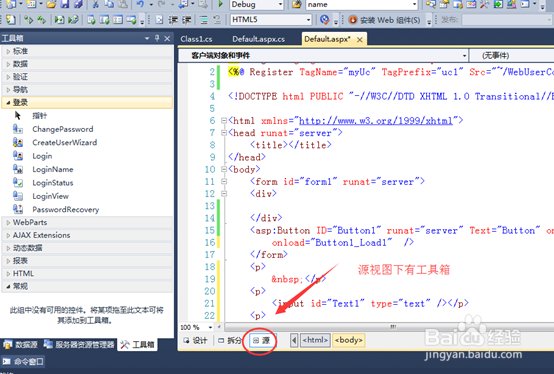554x374 pixels.
Task: Click Find in Files folder icon
Action: coord(297,4)
